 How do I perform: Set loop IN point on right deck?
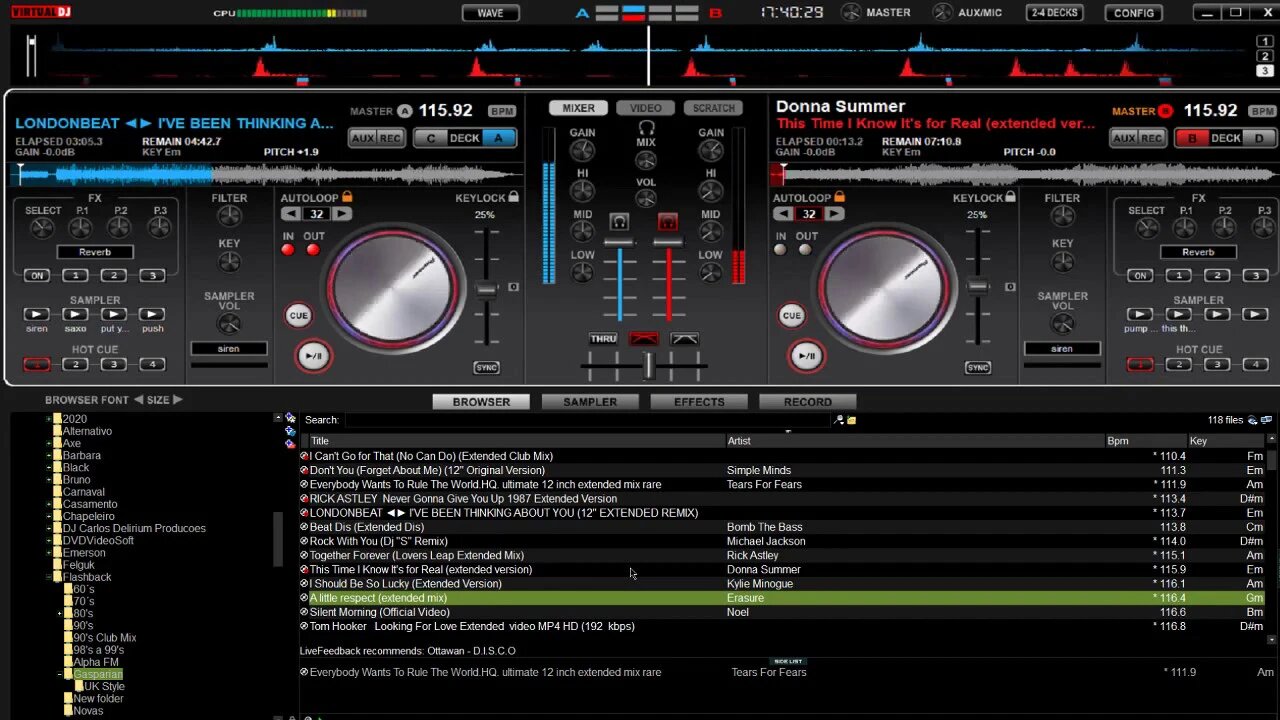(781, 249)
